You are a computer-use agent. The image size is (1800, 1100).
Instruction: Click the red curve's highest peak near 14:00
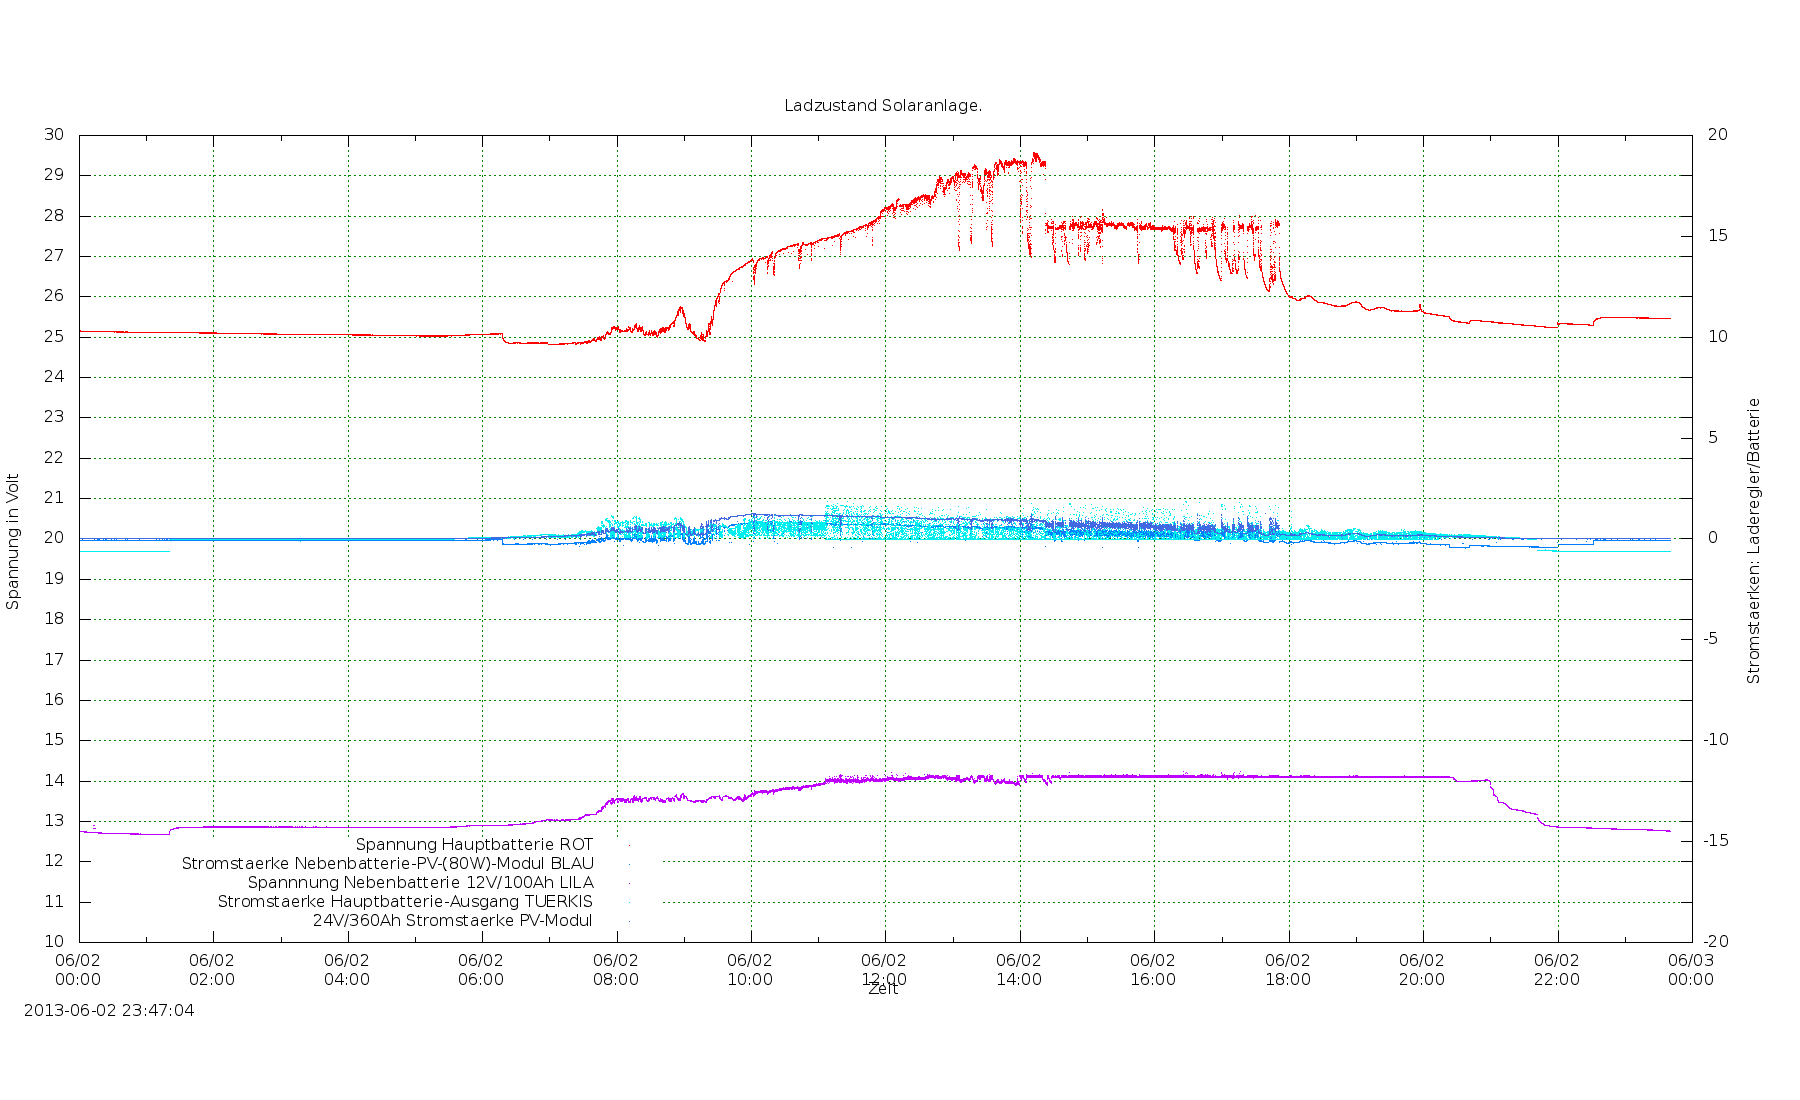1036,154
